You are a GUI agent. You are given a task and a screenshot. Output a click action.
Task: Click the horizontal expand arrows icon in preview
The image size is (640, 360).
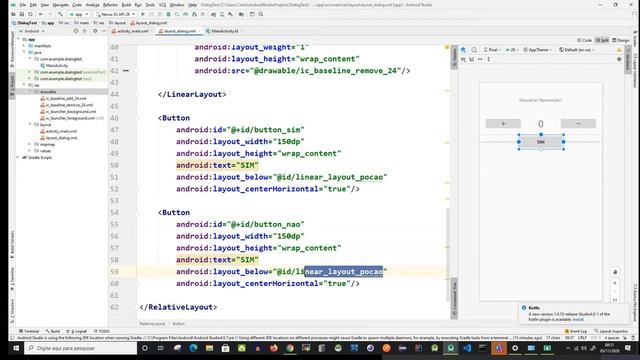point(480,59)
